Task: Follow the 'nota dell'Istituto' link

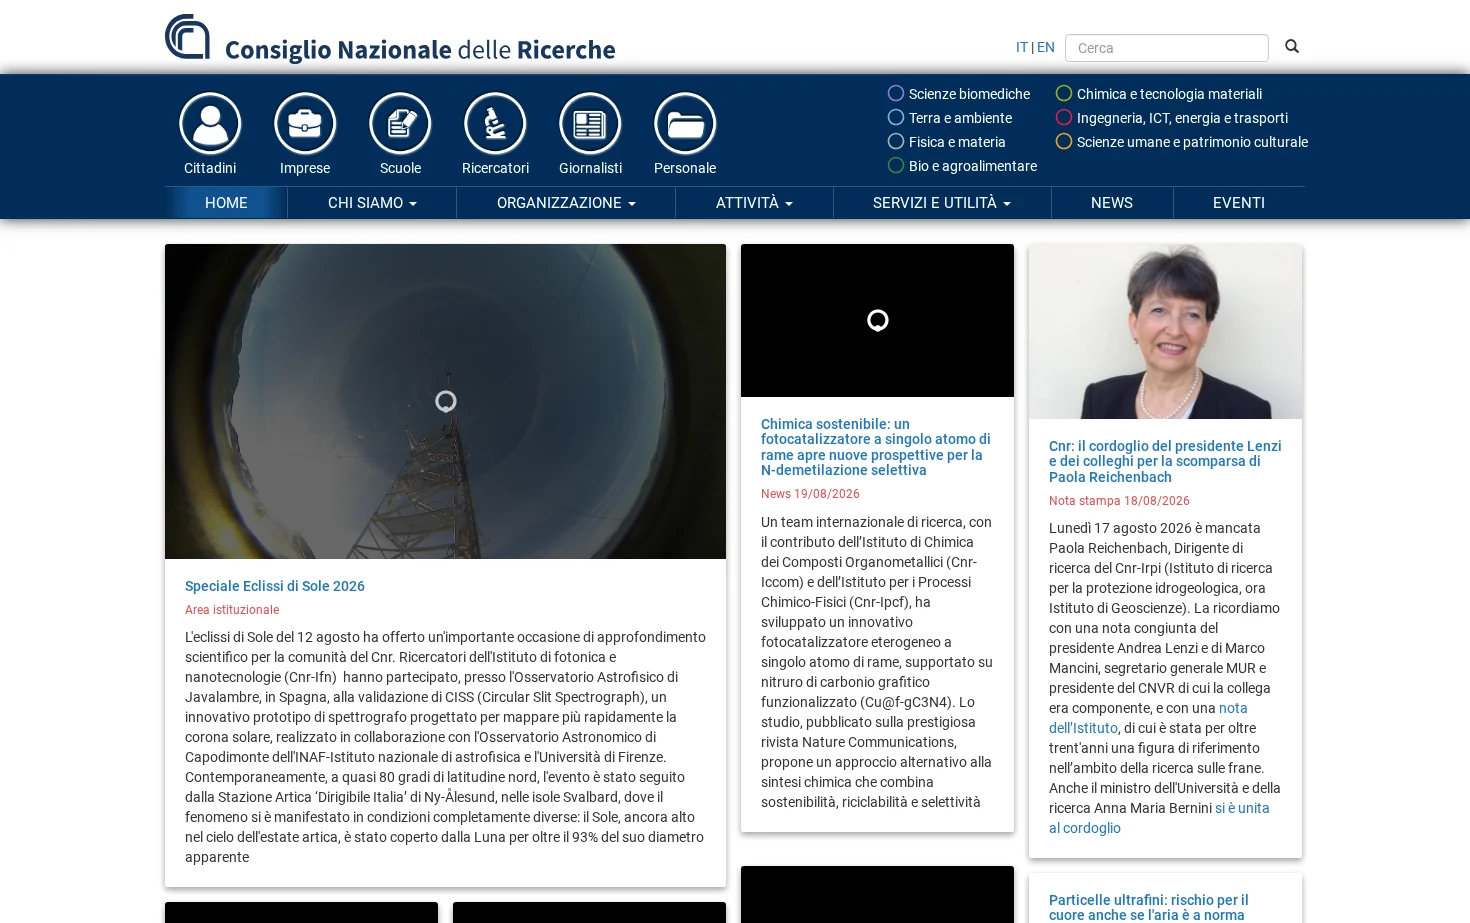Action: click(1148, 718)
